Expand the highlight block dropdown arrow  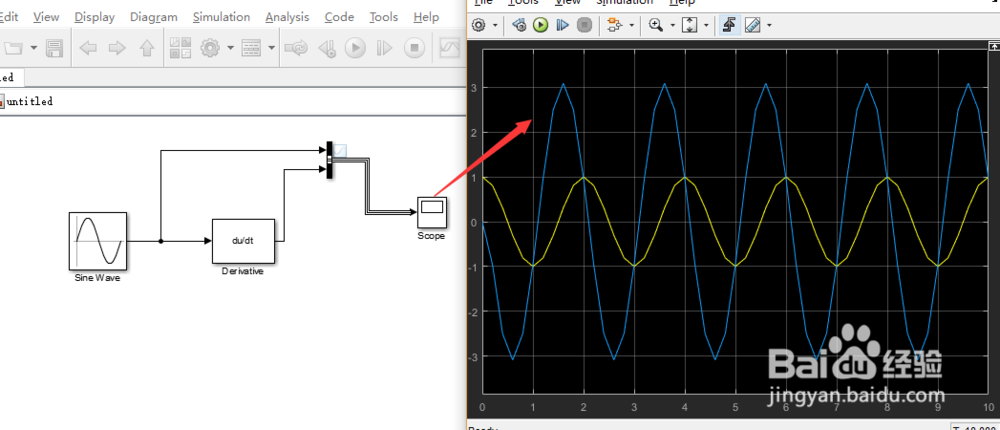pos(632,26)
